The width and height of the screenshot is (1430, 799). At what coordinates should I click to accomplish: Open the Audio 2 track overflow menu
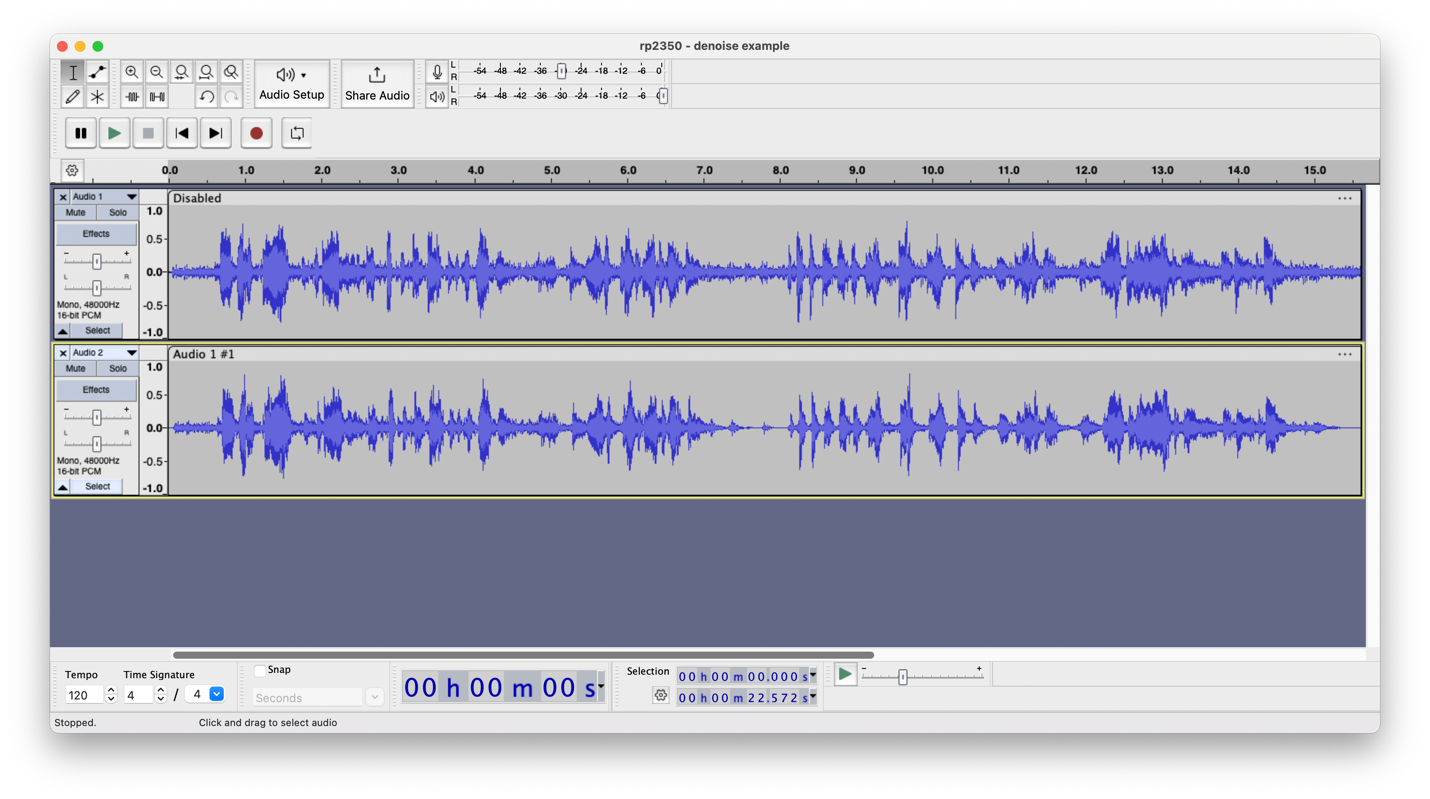point(1345,354)
